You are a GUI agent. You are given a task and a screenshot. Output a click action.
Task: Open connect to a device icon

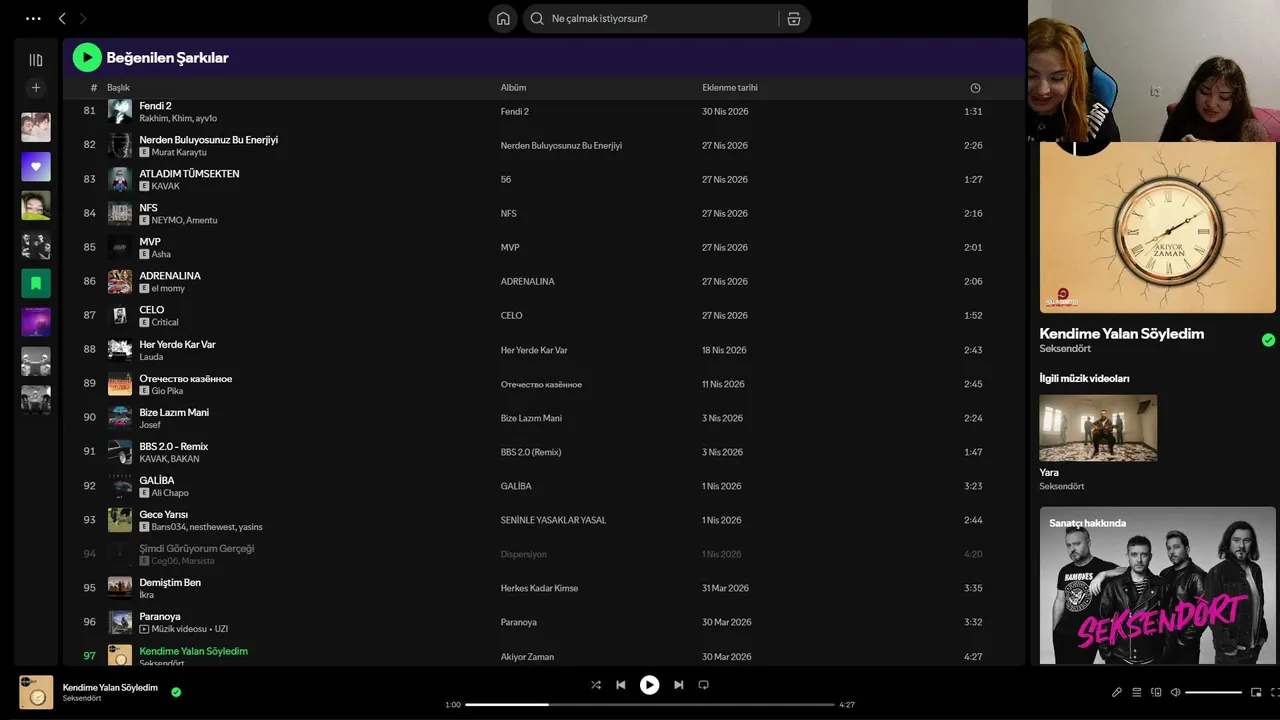point(1156,692)
